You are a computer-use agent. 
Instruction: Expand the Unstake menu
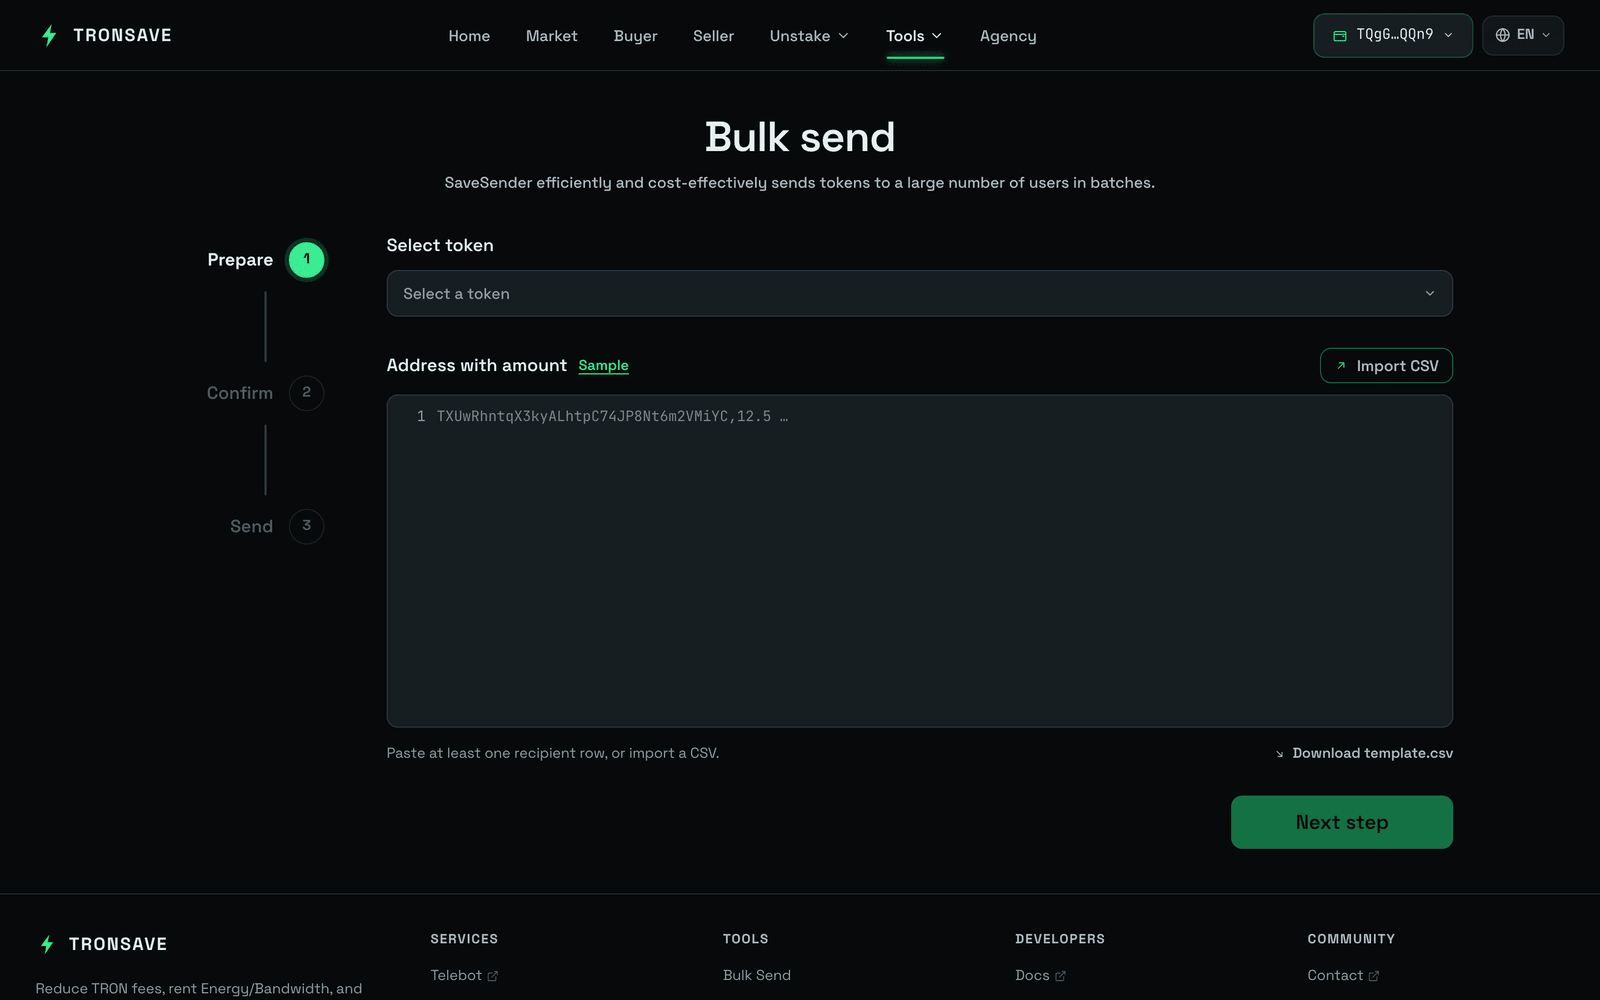809,36
